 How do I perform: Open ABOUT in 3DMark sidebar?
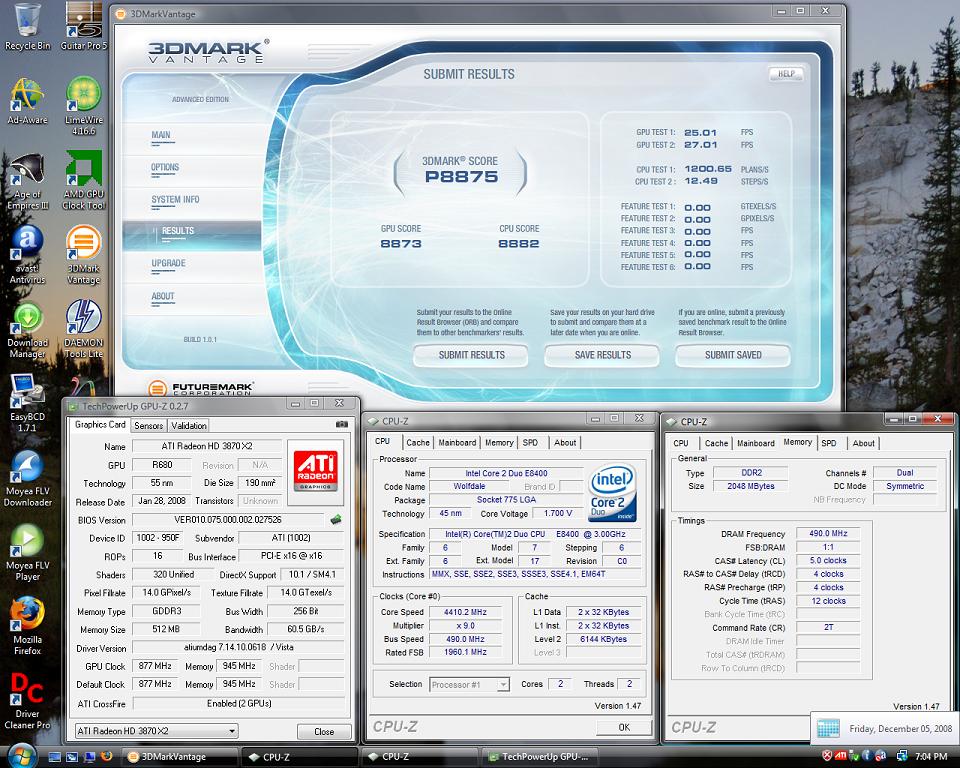click(163, 296)
